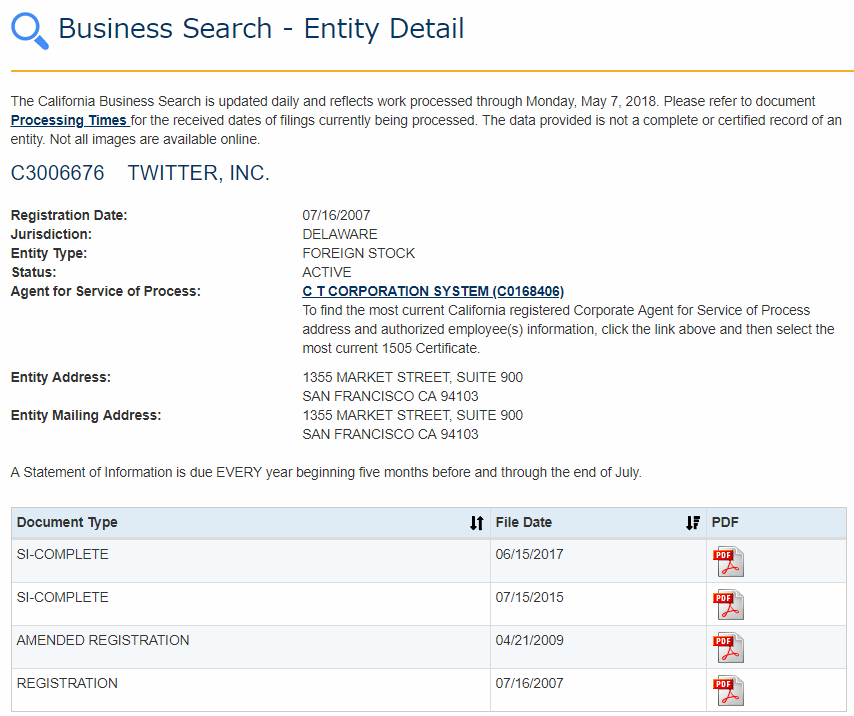Click the File Date column header label
Viewport: 854px width, 716px height.
point(523,522)
